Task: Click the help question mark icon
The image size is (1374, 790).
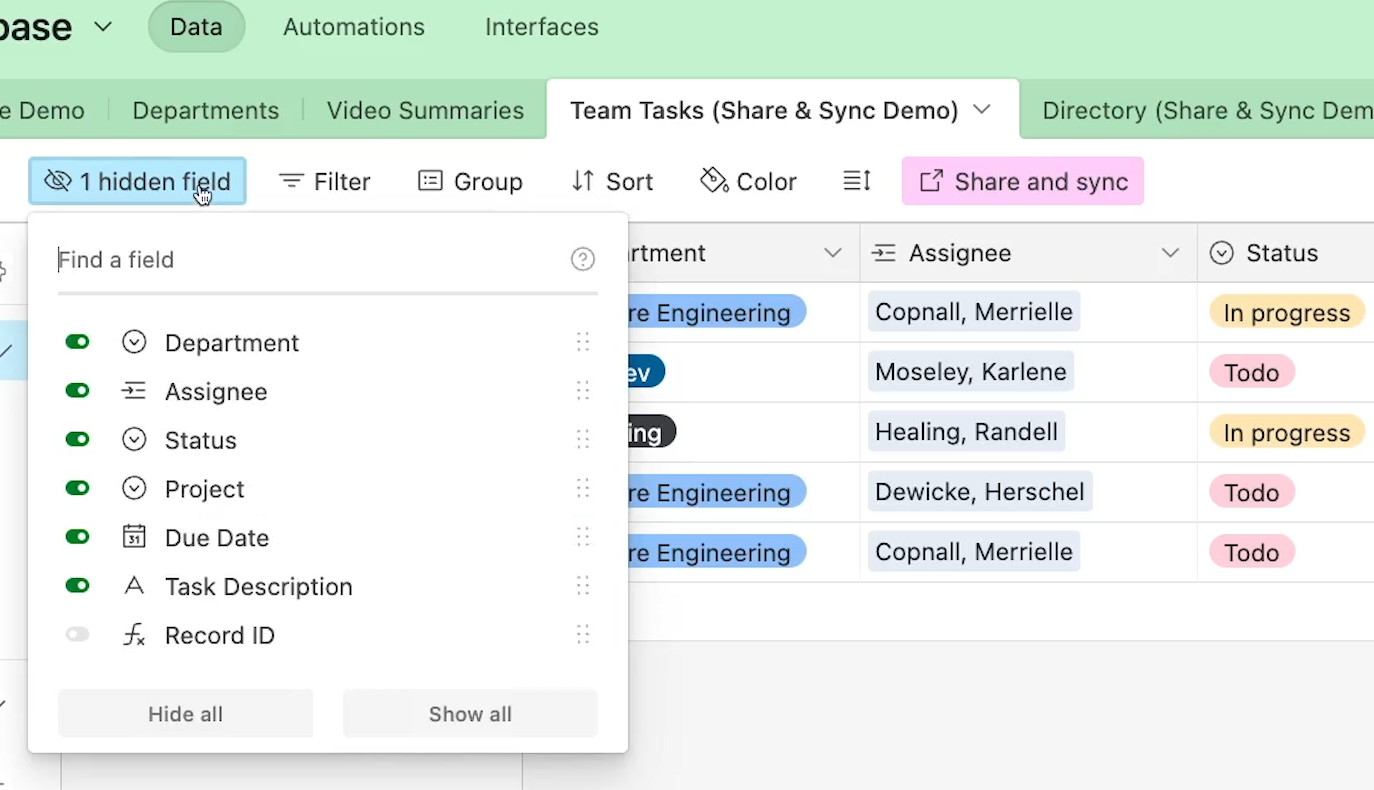Action: pos(583,260)
